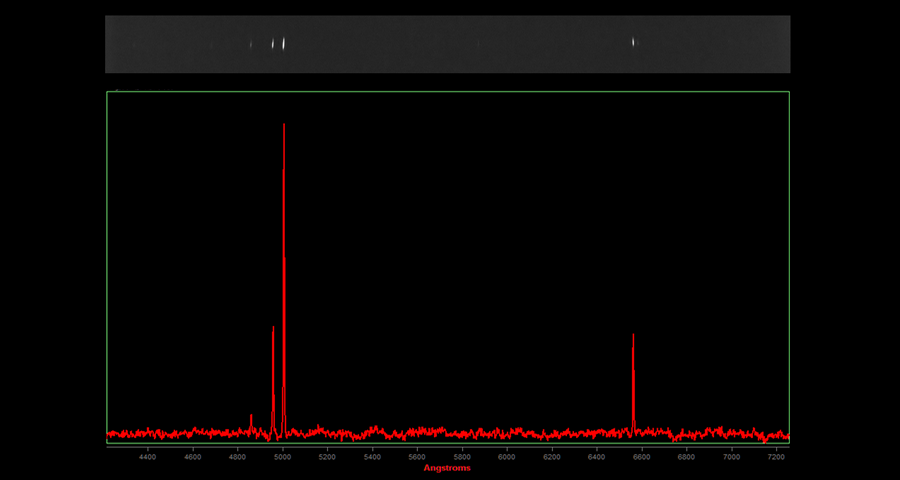Click the red Angstroms axis label
Screen dimensions: 900x480
446,468
